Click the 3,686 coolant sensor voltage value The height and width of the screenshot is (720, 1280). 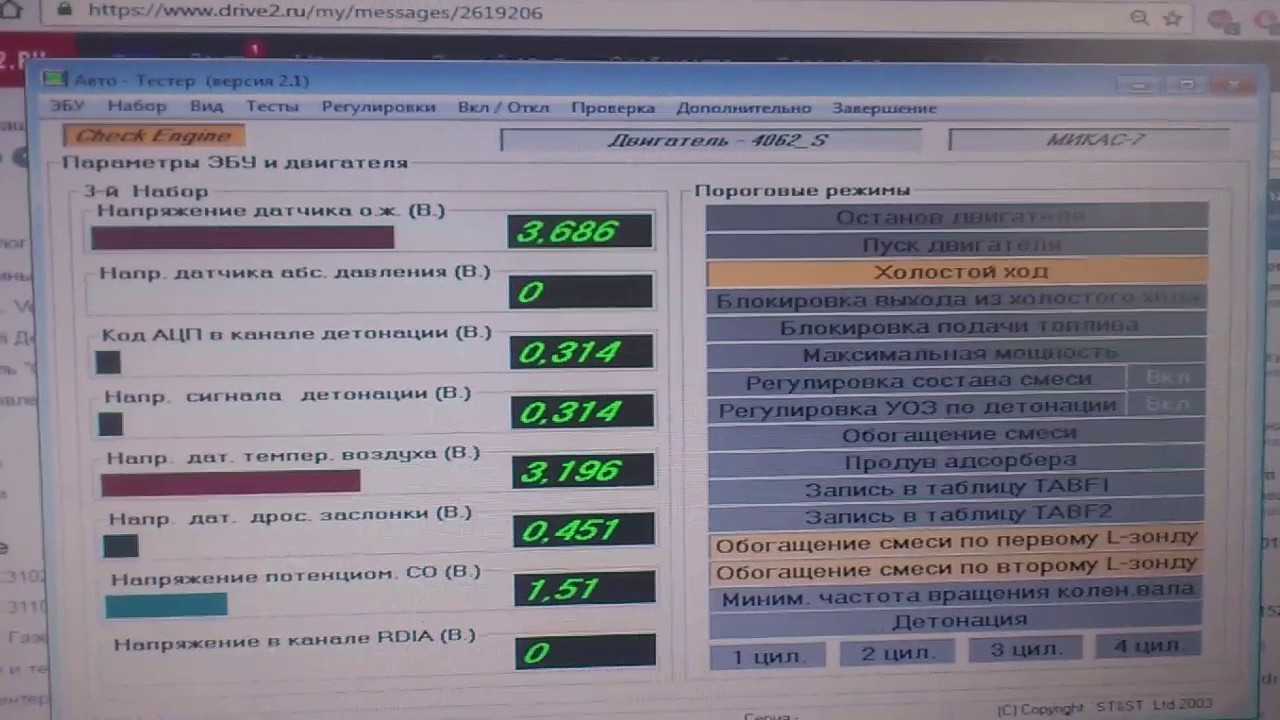point(580,231)
